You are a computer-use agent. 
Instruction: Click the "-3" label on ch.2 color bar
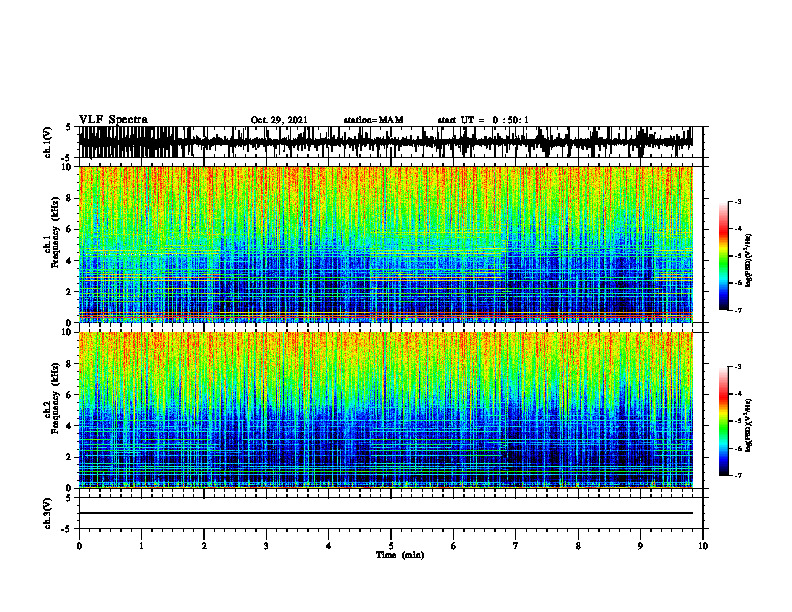[x=738, y=367]
